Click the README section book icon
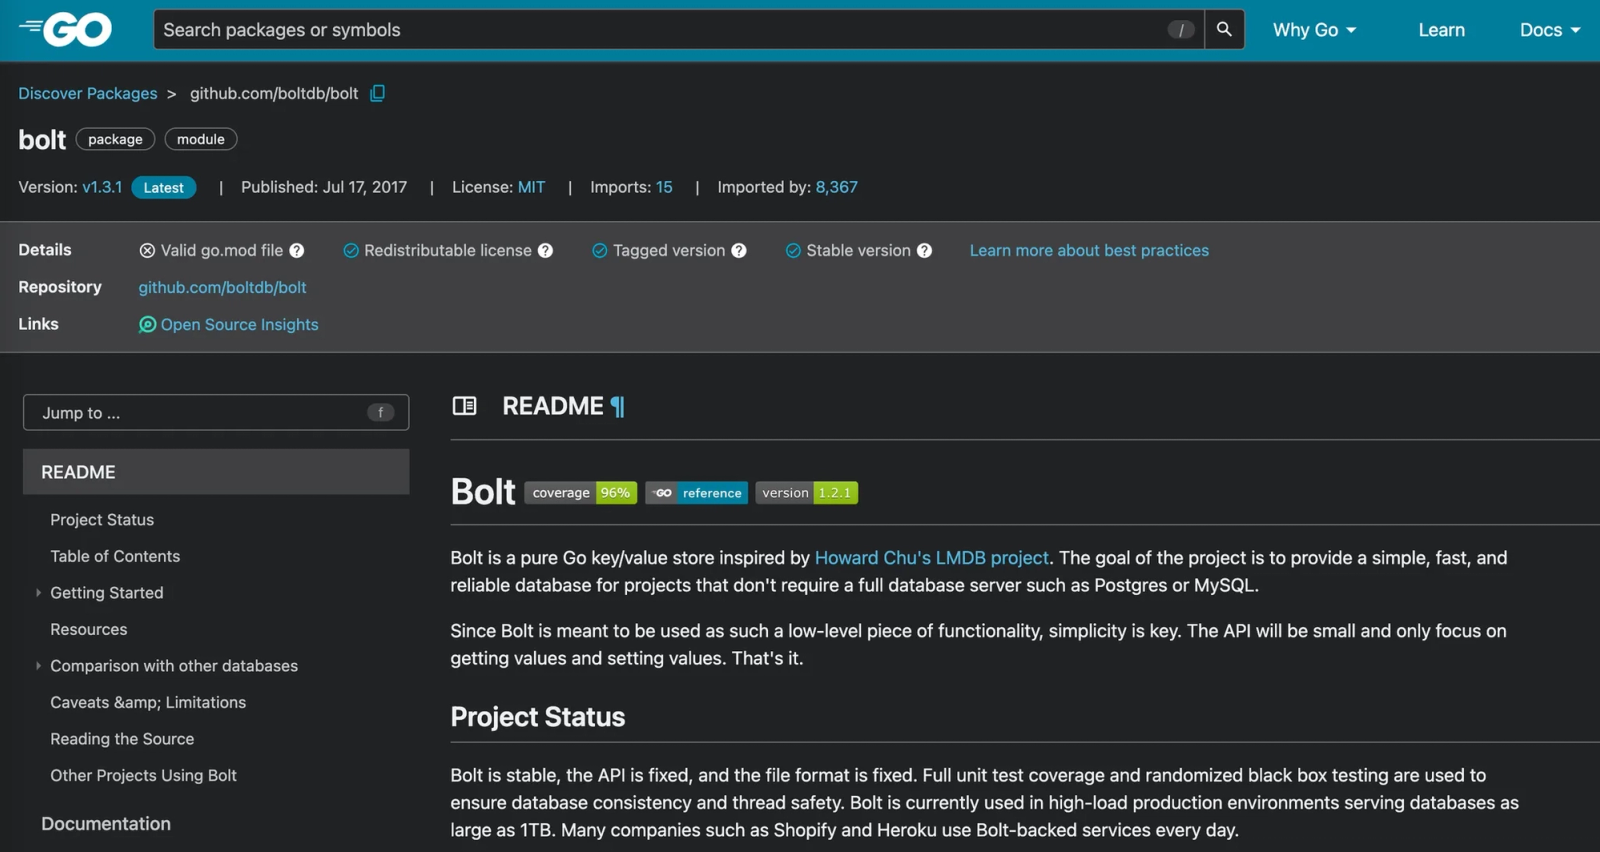Image resolution: width=1600 pixels, height=852 pixels. pos(464,406)
